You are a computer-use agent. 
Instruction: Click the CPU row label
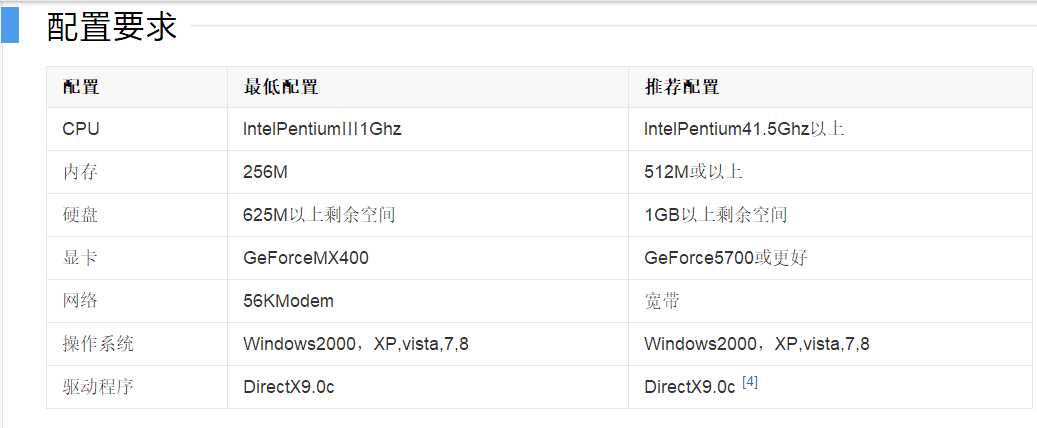click(81, 128)
